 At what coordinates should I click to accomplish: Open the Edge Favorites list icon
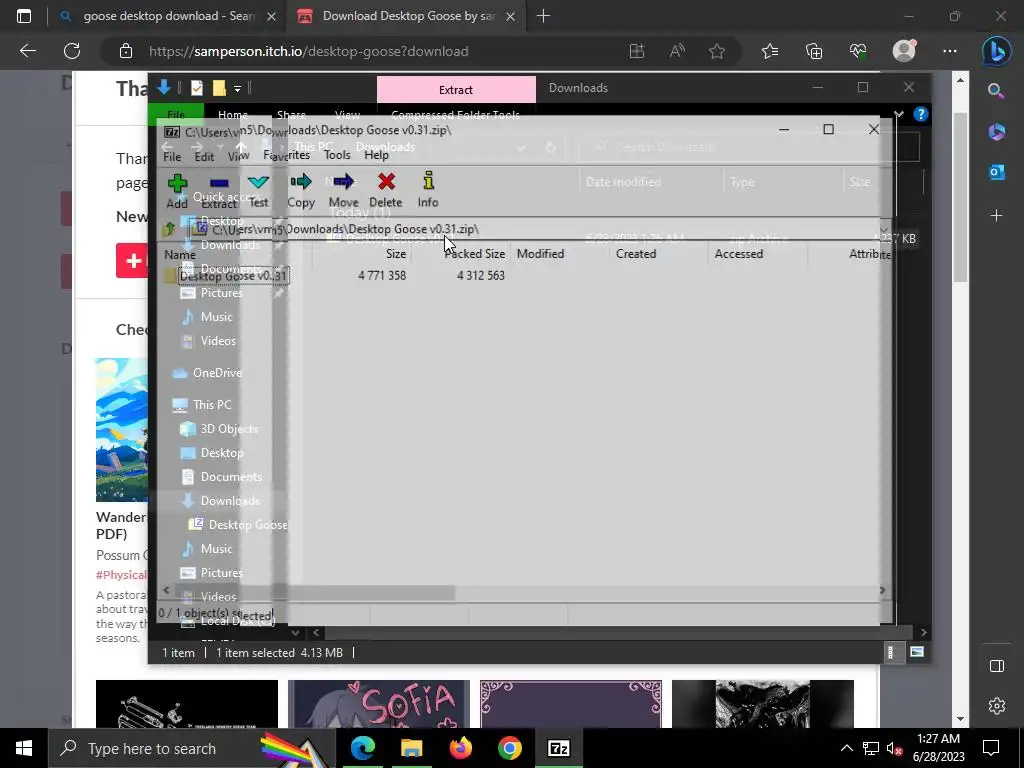pyautogui.click(x=770, y=51)
